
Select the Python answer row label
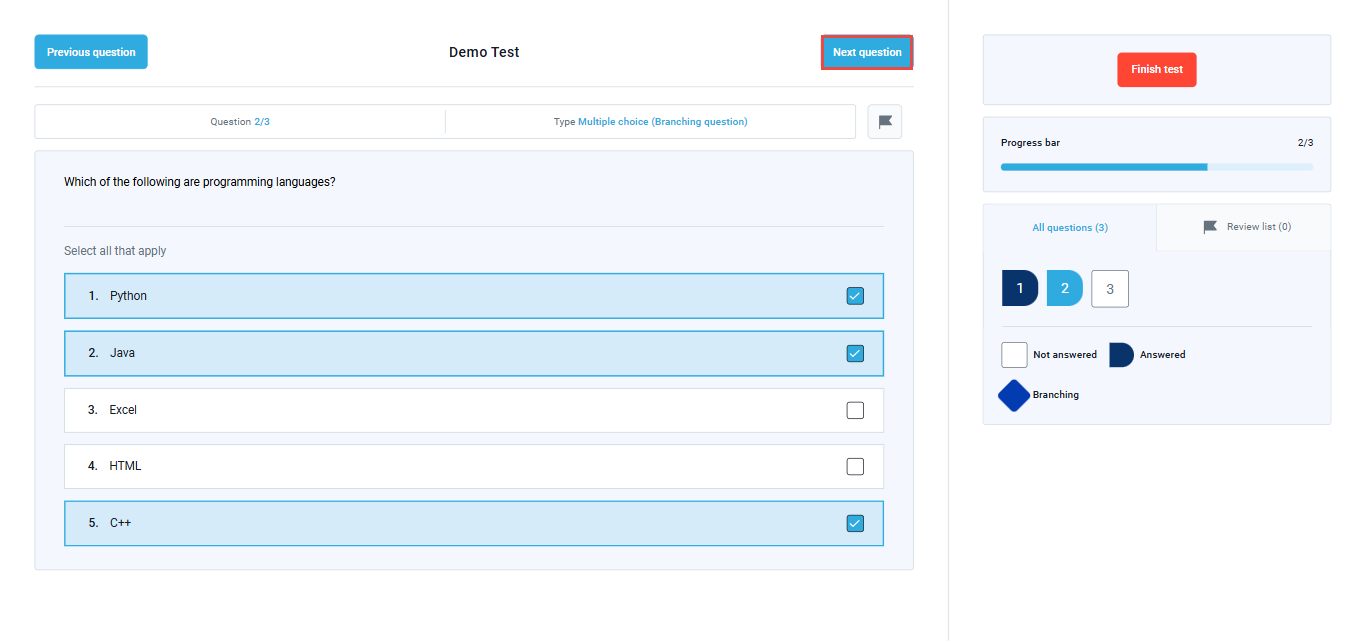click(x=128, y=296)
